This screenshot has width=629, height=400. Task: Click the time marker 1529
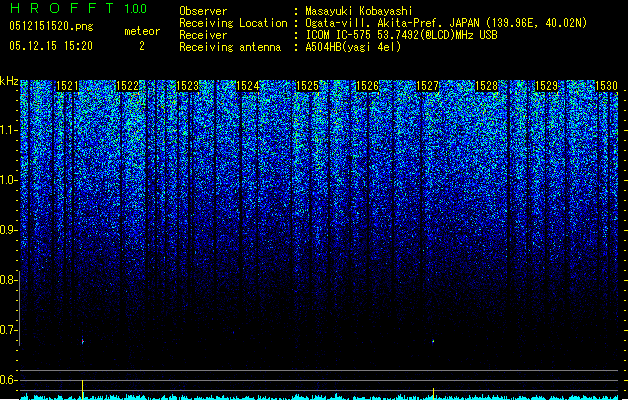(547, 86)
